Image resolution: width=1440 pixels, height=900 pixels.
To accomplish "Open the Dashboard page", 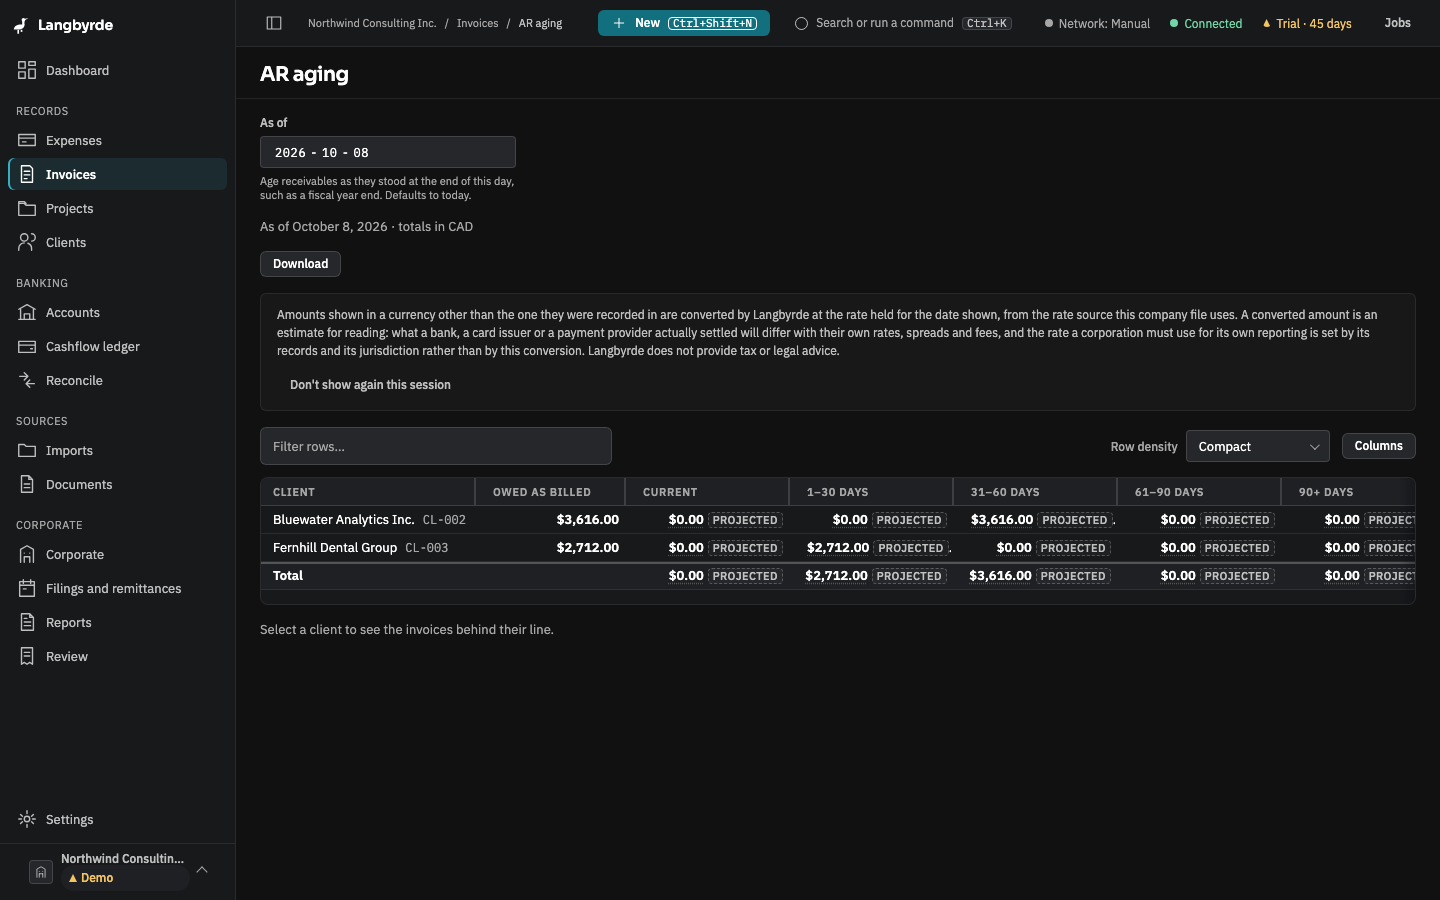I will pyautogui.click(x=118, y=70).
